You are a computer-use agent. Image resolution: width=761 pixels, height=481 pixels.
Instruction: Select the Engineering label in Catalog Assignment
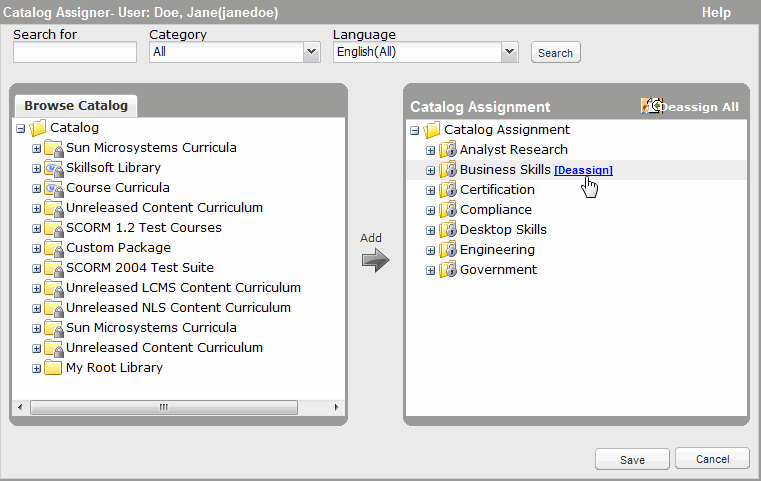click(x=497, y=250)
